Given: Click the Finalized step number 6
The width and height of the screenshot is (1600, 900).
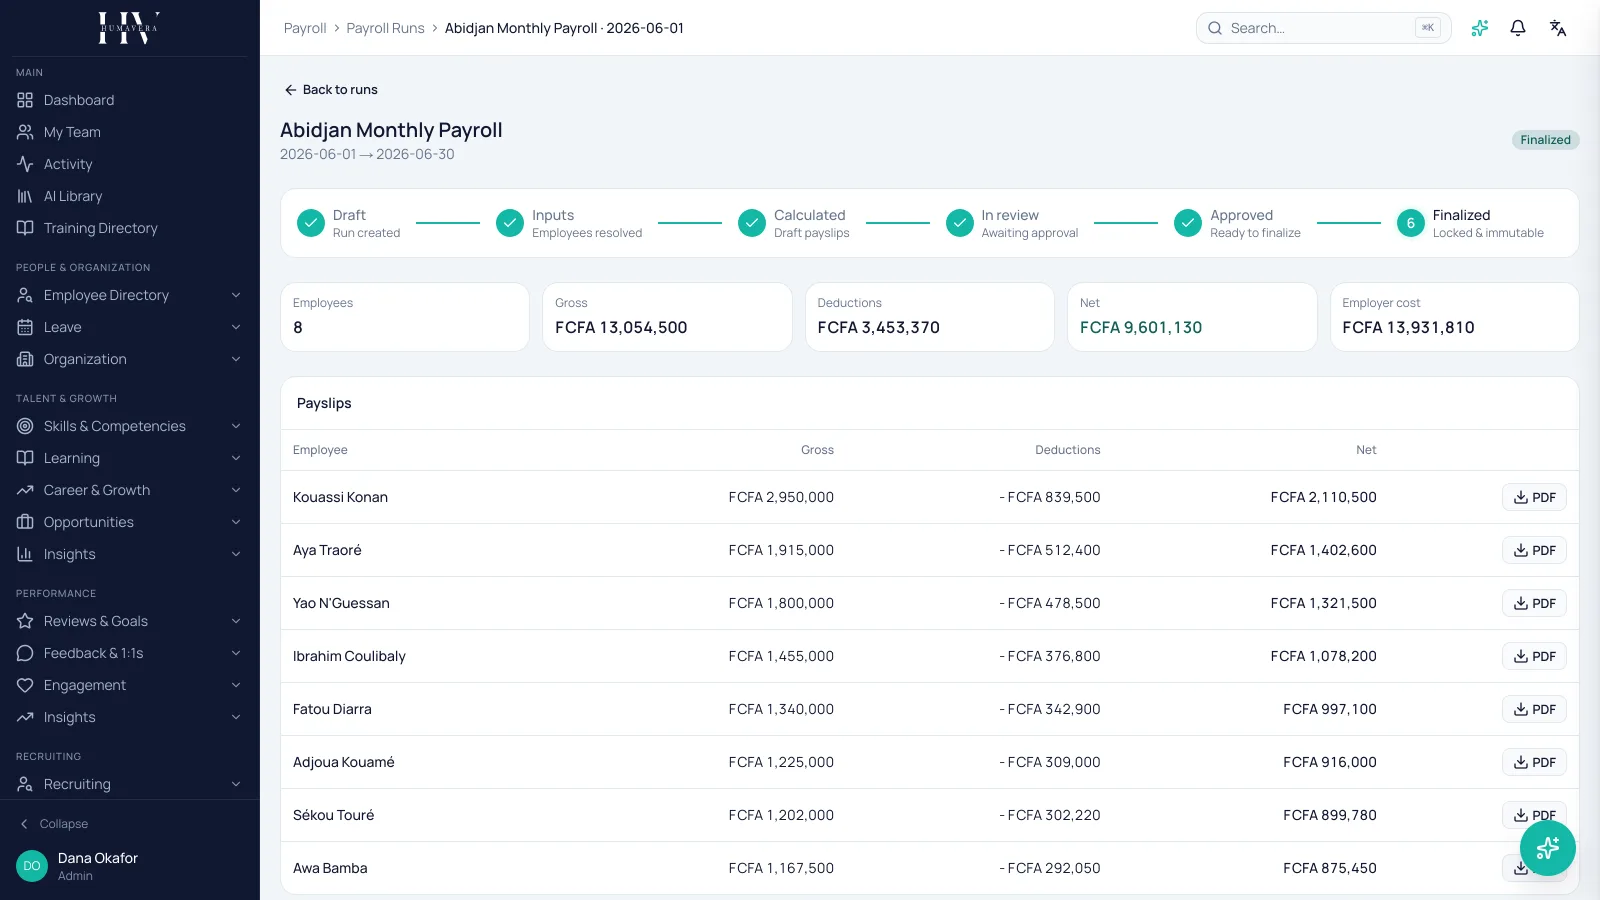Looking at the screenshot, I should (x=1411, y=223).
